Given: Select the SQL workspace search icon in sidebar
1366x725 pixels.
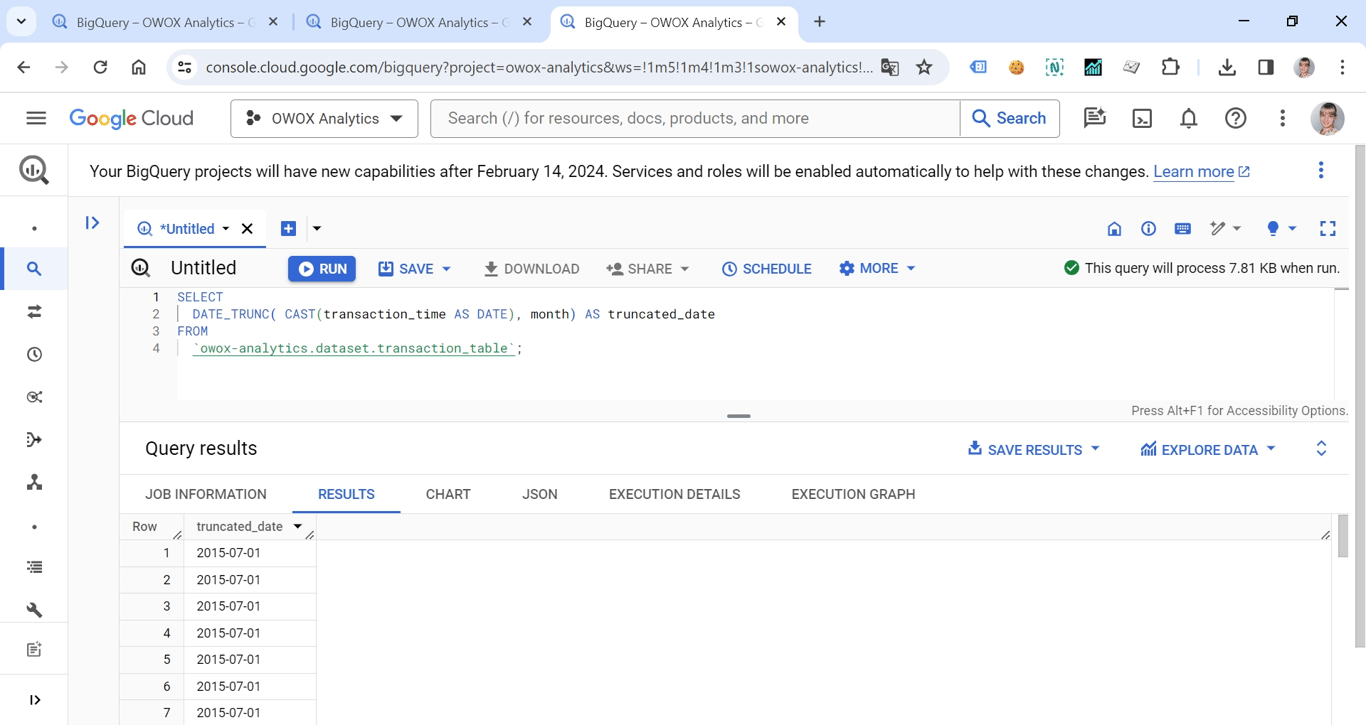Looking at the screenshot, I should (34, 269).
